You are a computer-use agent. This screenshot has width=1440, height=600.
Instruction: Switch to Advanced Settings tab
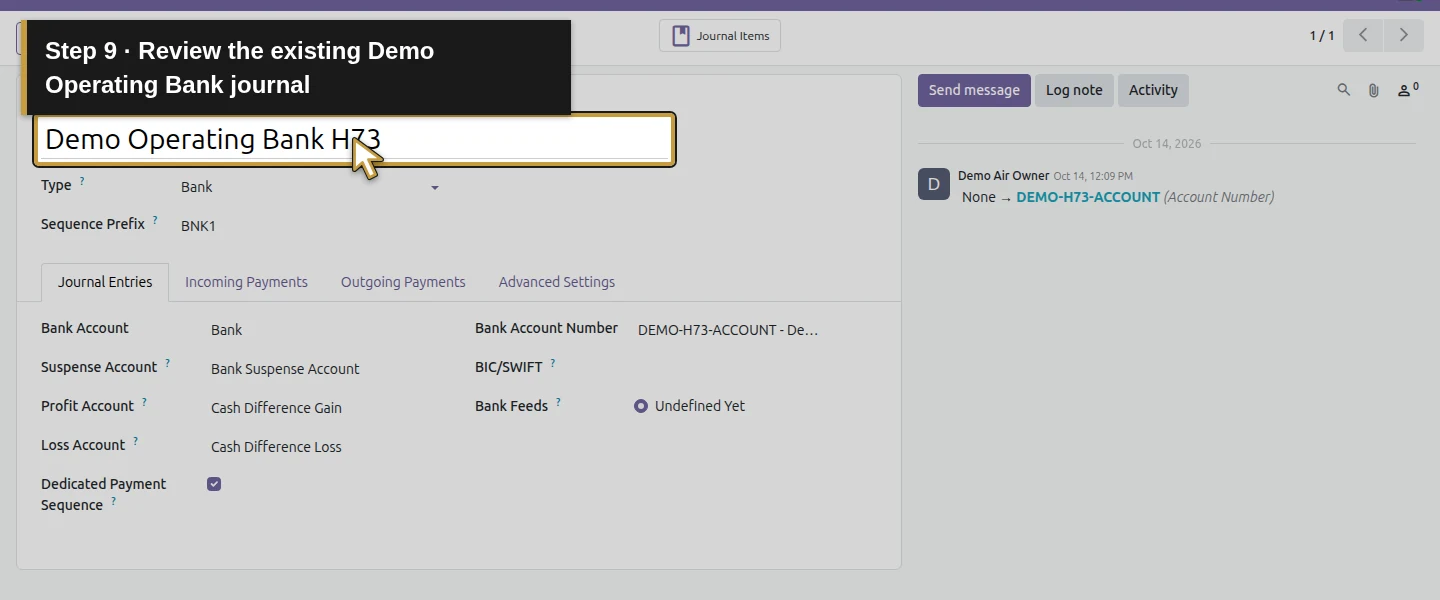(x=557, y=282)
